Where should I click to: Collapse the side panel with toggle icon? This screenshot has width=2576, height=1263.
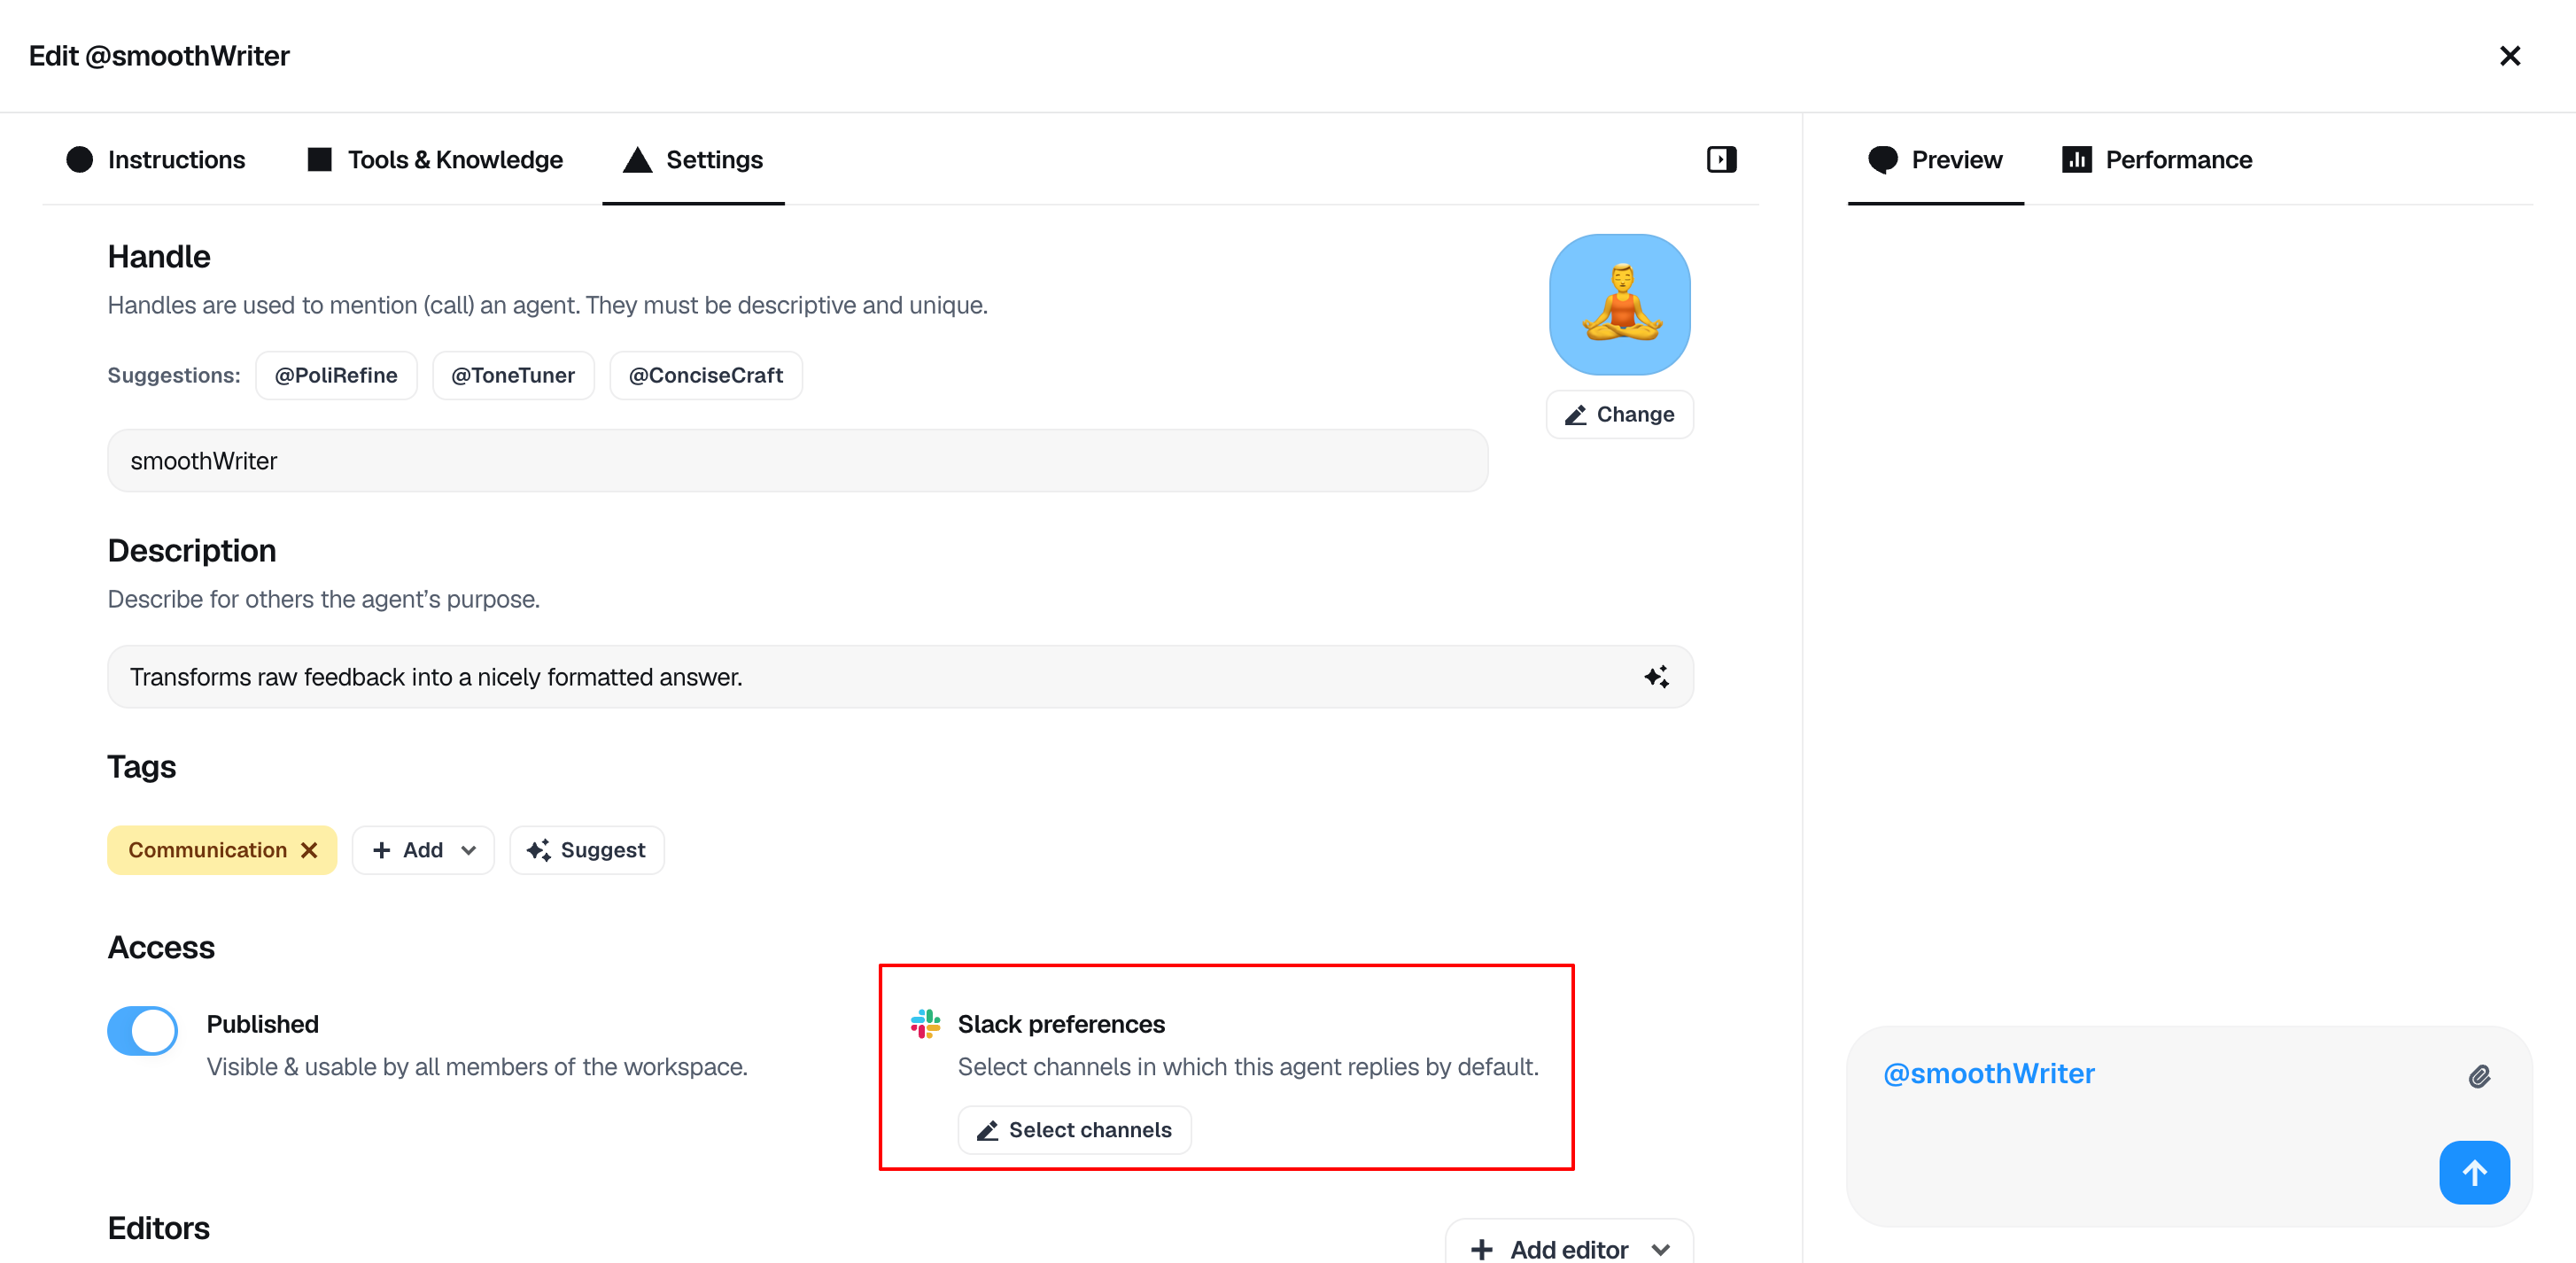1721,160
